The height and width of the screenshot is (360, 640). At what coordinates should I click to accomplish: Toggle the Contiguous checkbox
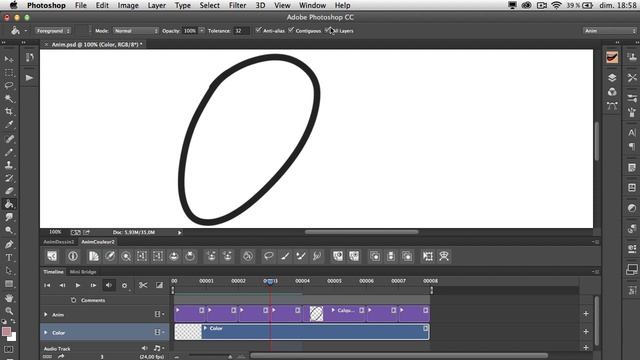click(291, 30)
